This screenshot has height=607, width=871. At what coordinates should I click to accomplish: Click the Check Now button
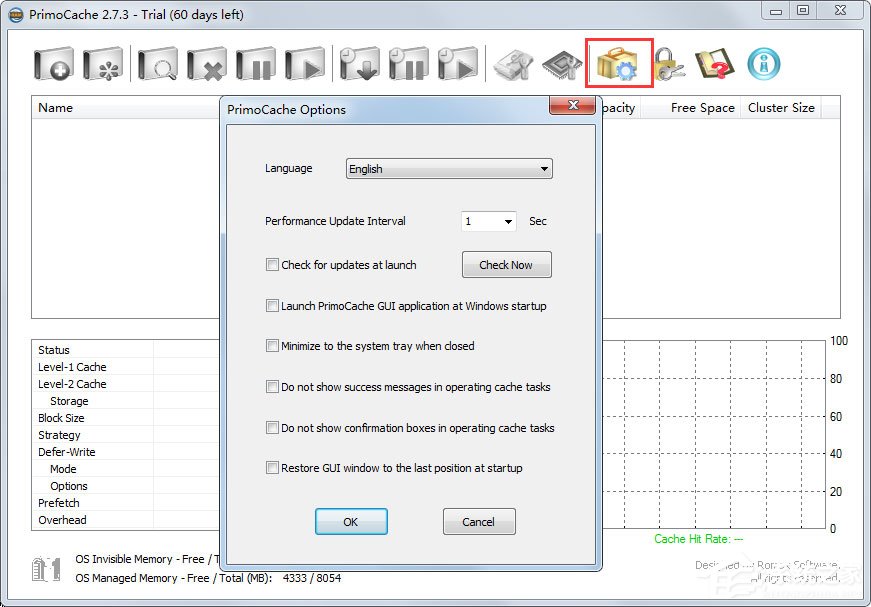point(507,265)
